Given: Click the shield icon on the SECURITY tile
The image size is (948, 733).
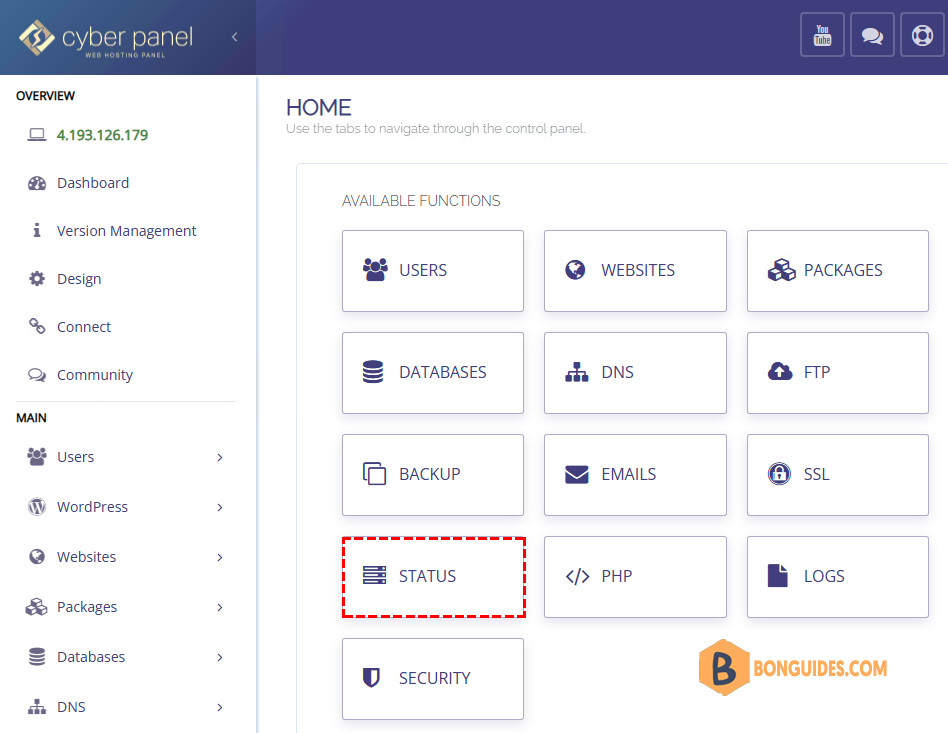Looking at the screenshot, I should [371, 677].
